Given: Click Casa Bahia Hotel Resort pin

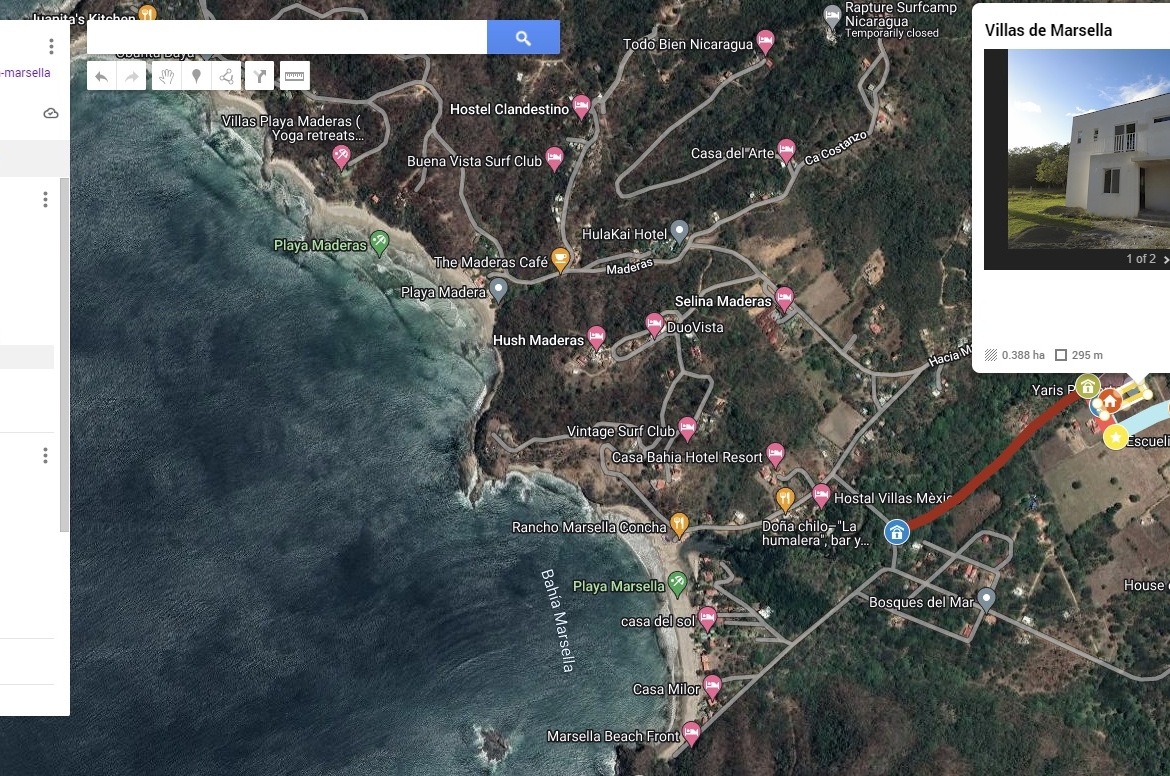Looking at the screenshot, I should pos(775,454).
